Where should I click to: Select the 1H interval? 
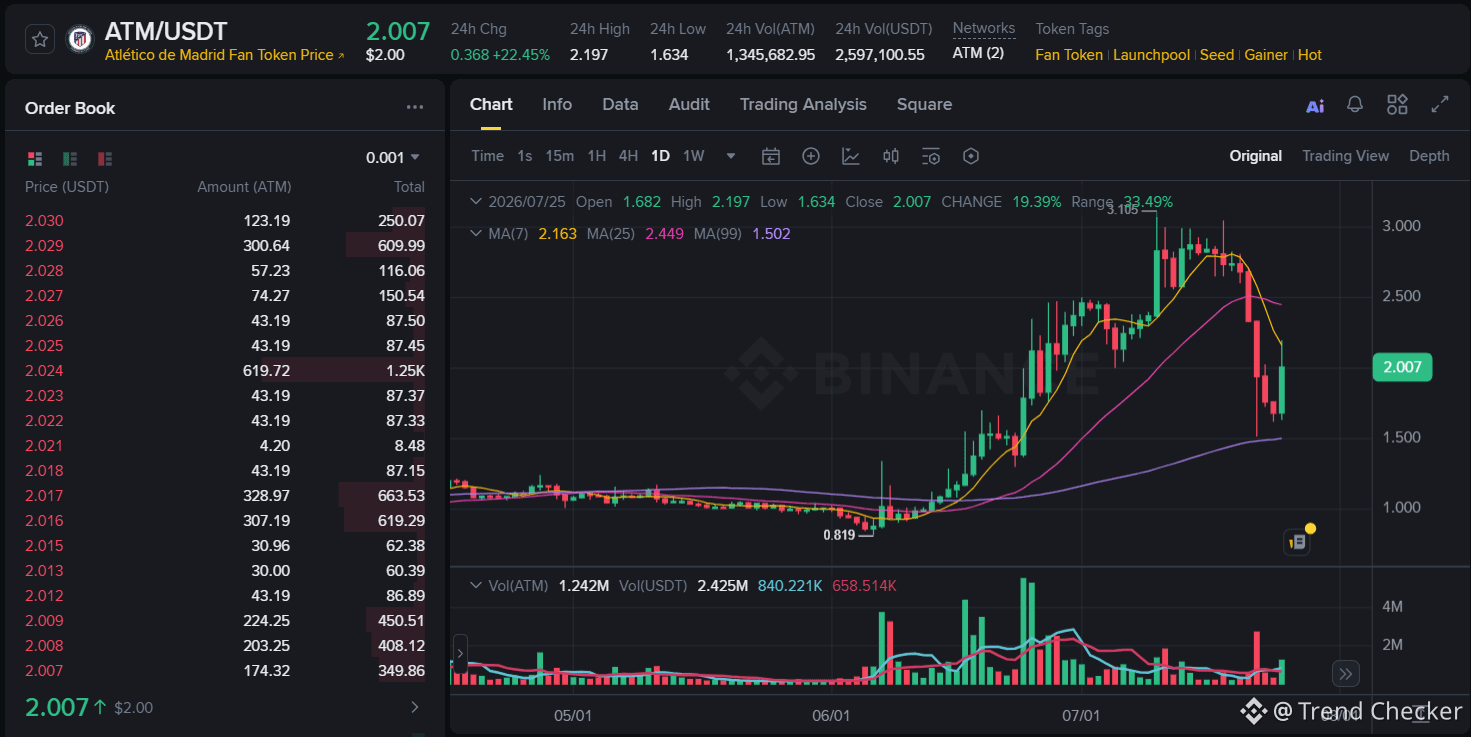(x=597, y=156)
